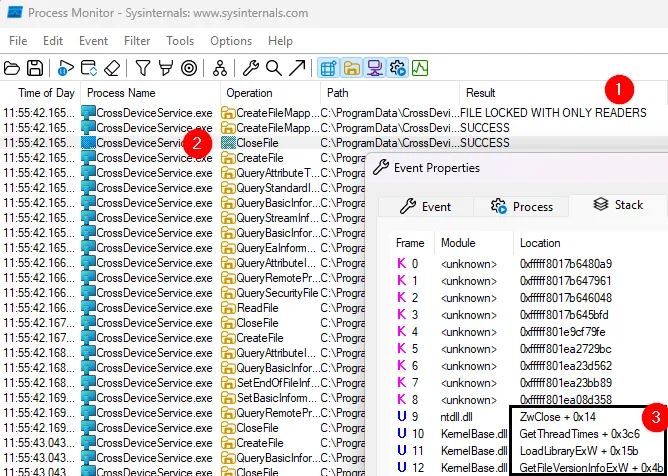Toggle Show Registry Activity icon

(x=327, y=68)
